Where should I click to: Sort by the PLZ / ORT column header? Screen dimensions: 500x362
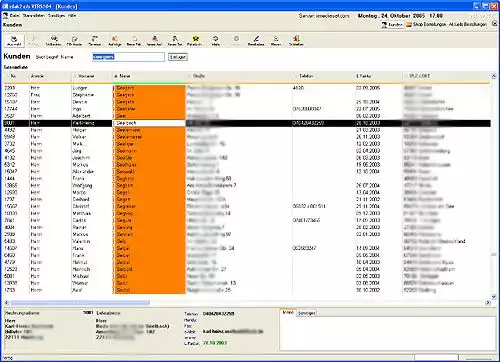click(446, 76)
